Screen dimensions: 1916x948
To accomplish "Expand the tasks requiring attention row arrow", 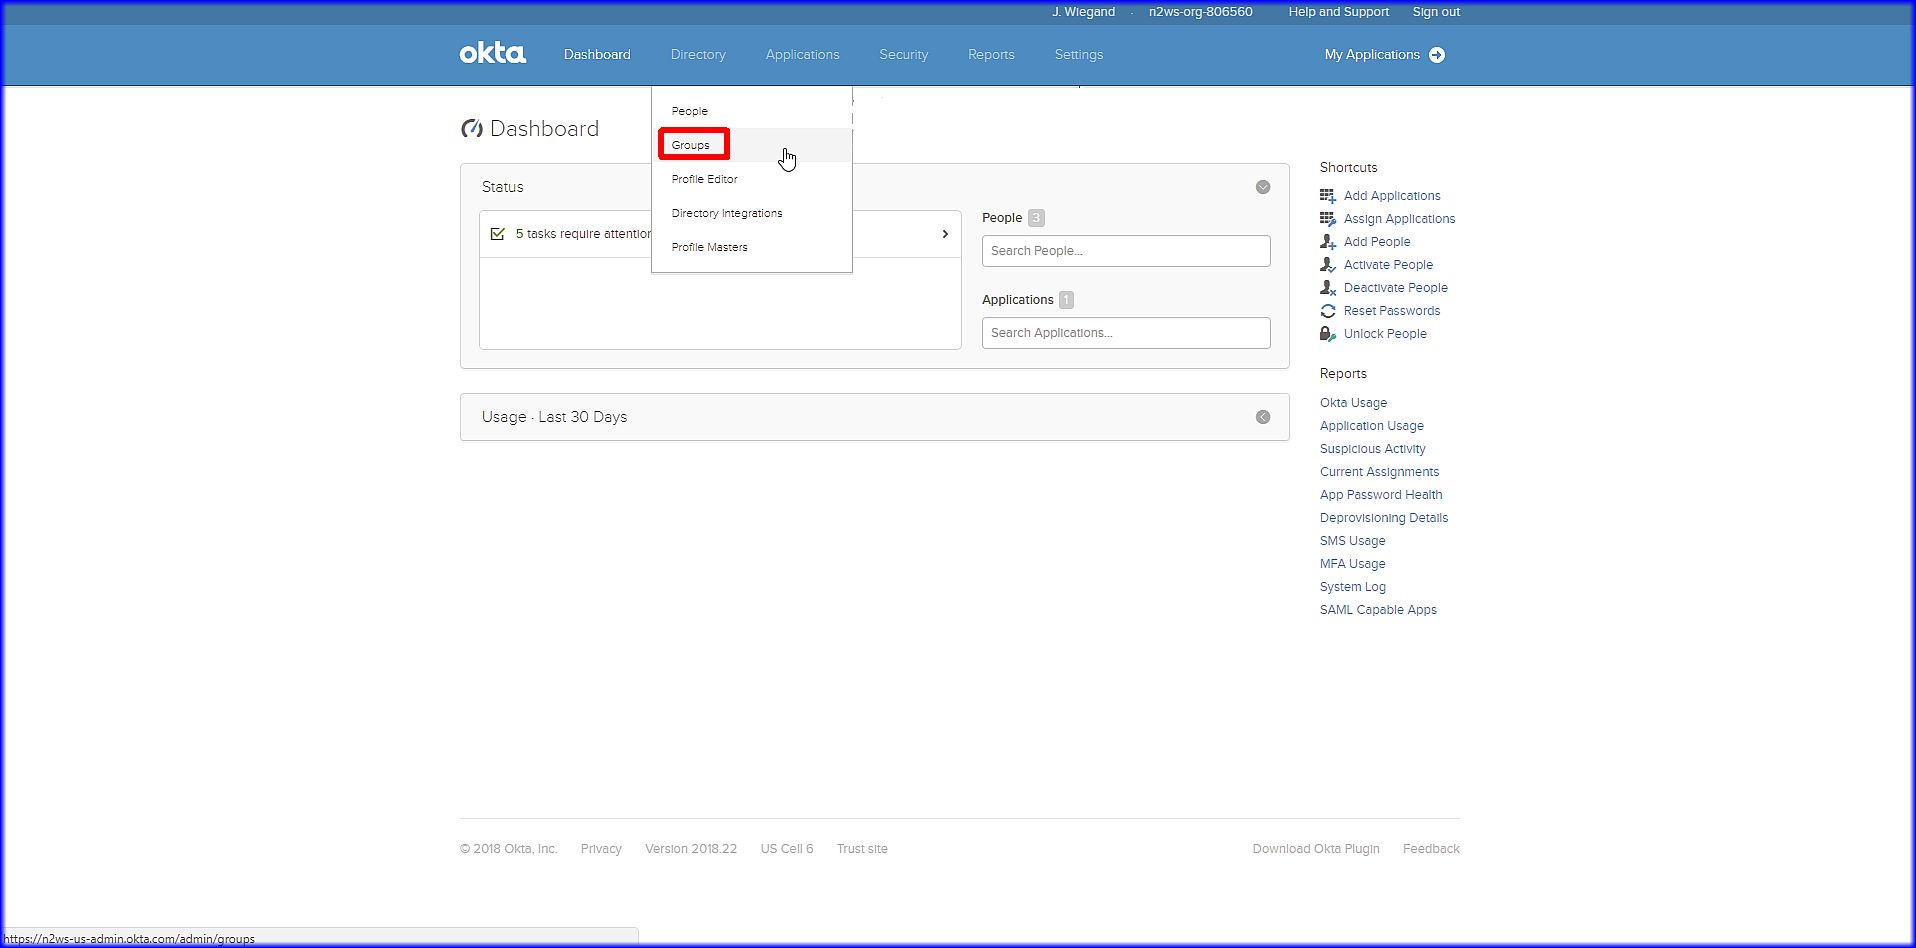I will (x=945, y=234).
